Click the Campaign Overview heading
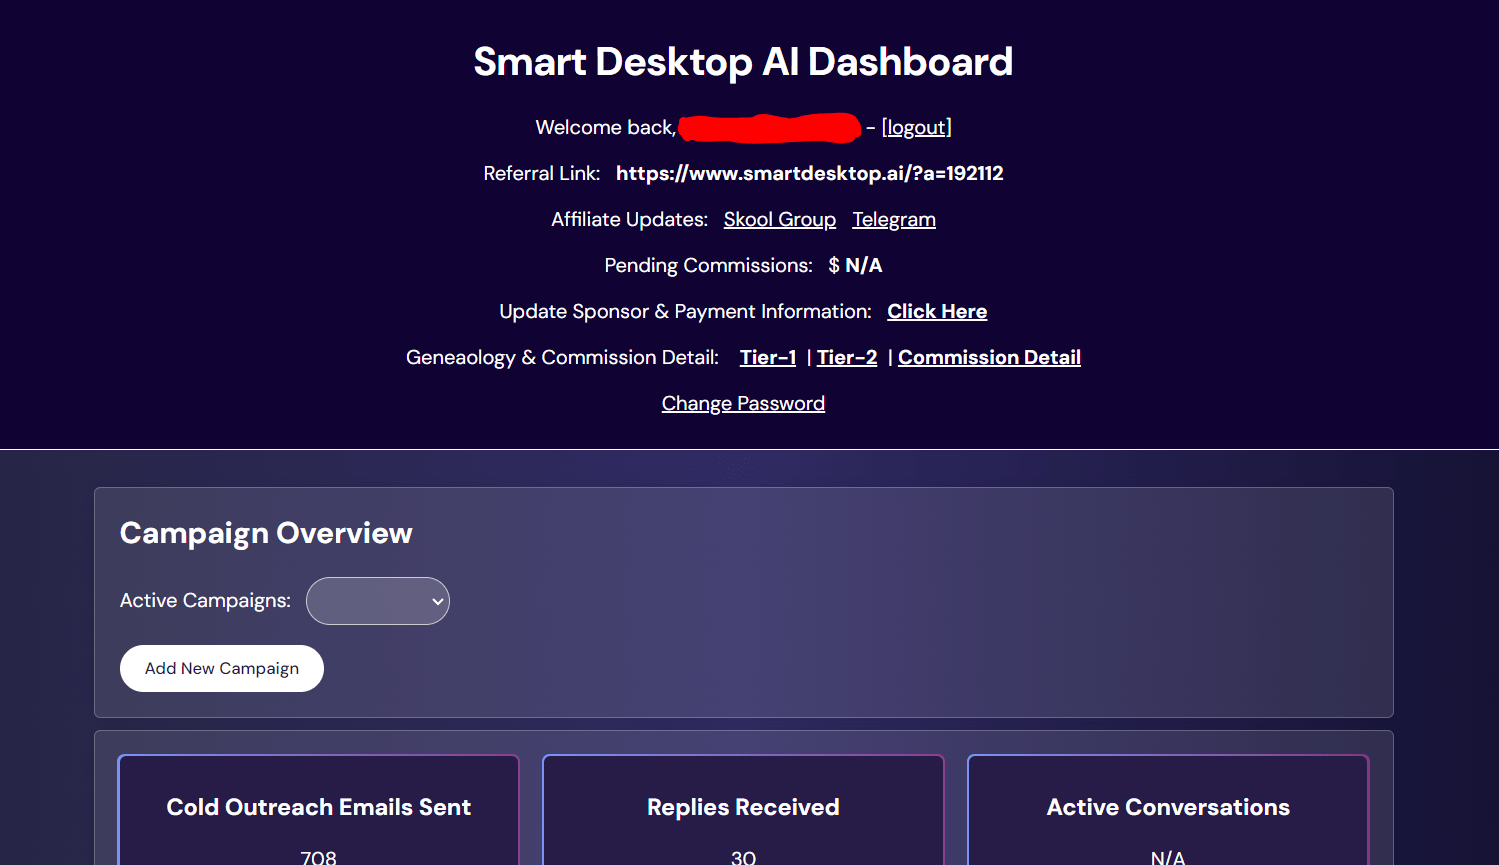This screenshot has height=865, width=1499. (266, 533)
